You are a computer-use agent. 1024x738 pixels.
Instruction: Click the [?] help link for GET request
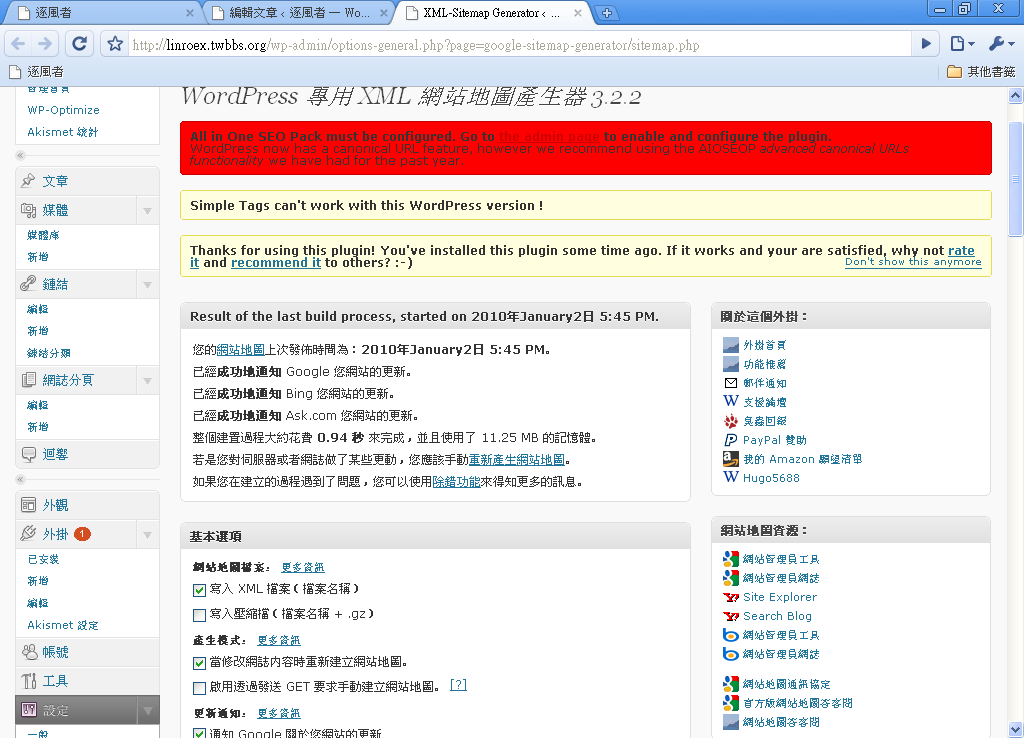[x=458, y=685]
